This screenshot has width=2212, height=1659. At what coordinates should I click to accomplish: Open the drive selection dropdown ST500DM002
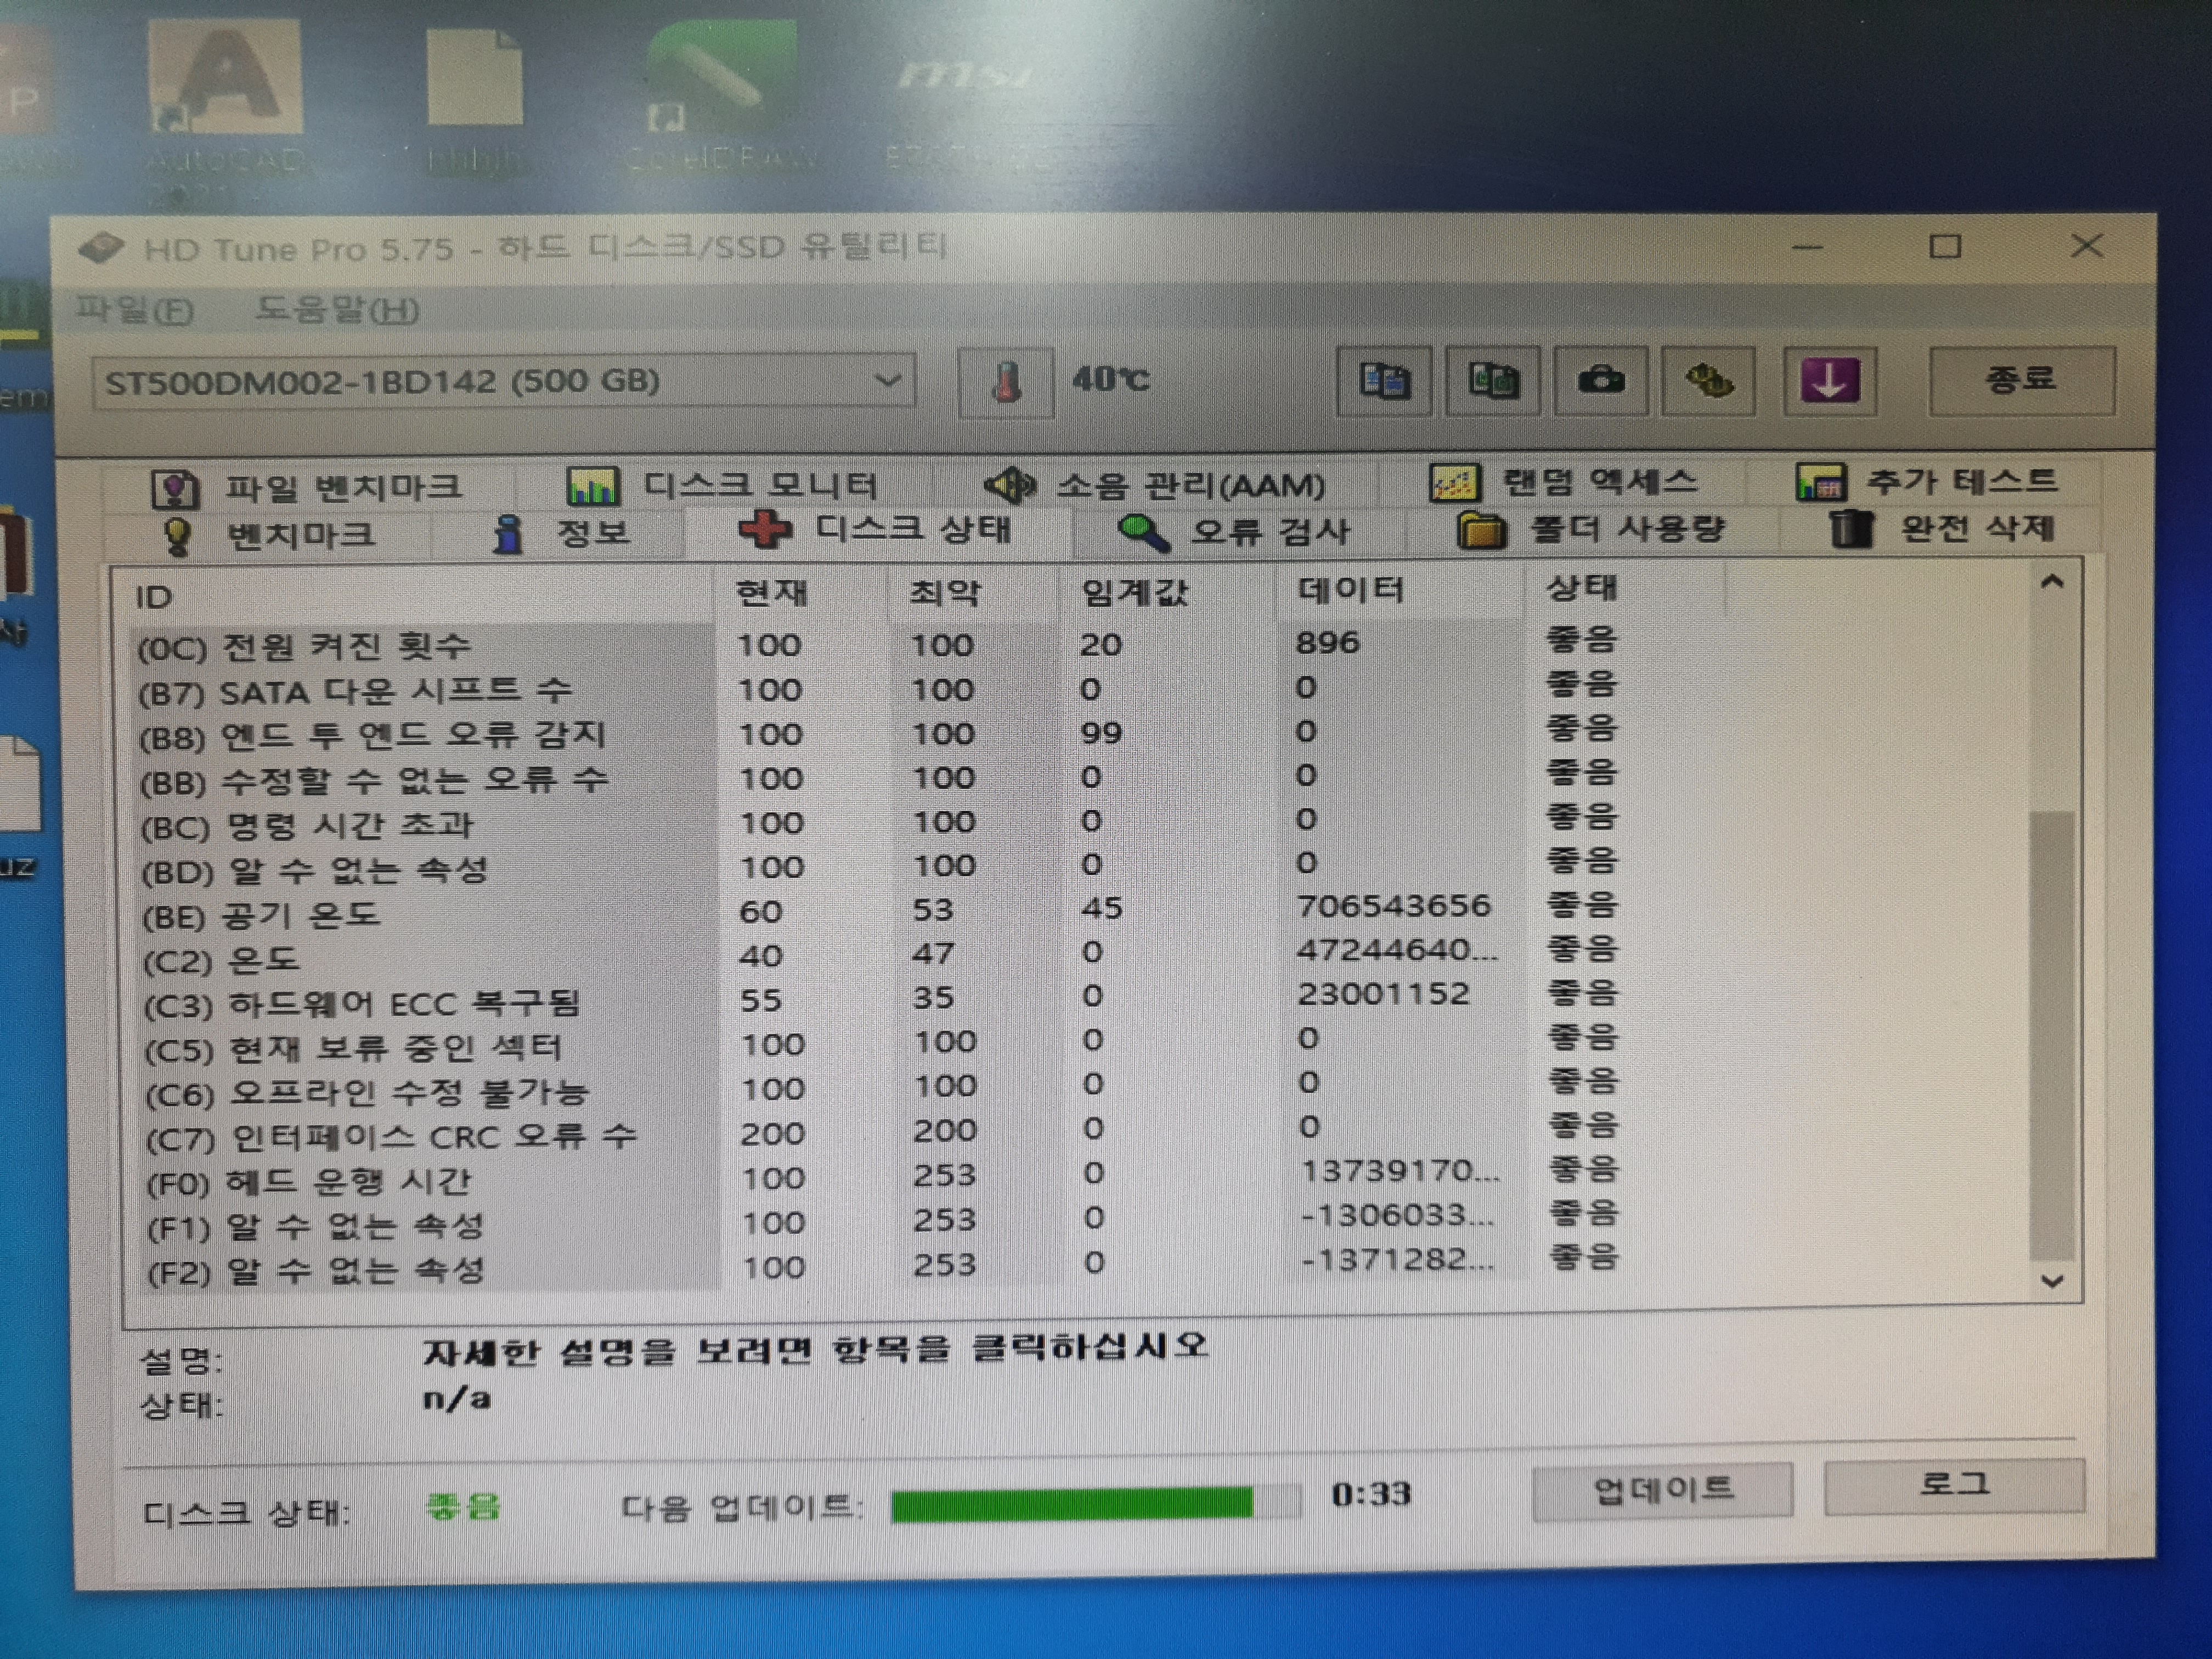504,381
